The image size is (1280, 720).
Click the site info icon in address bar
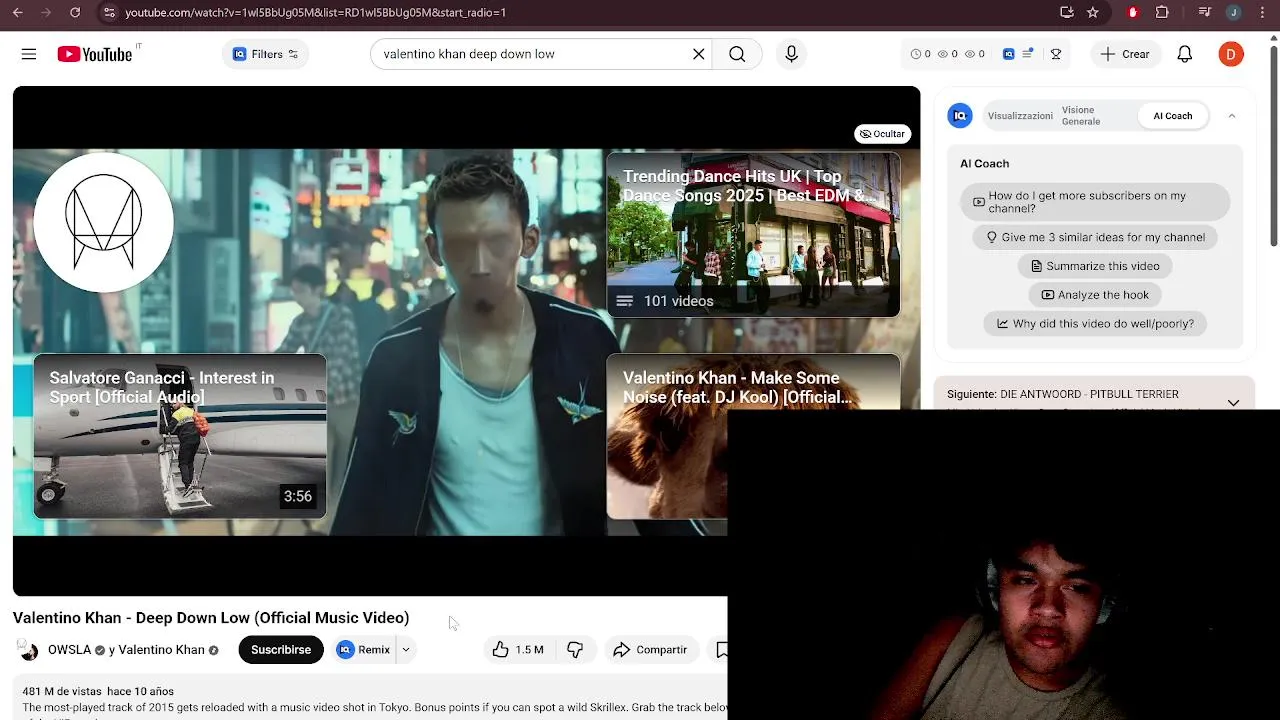point(109,12)
